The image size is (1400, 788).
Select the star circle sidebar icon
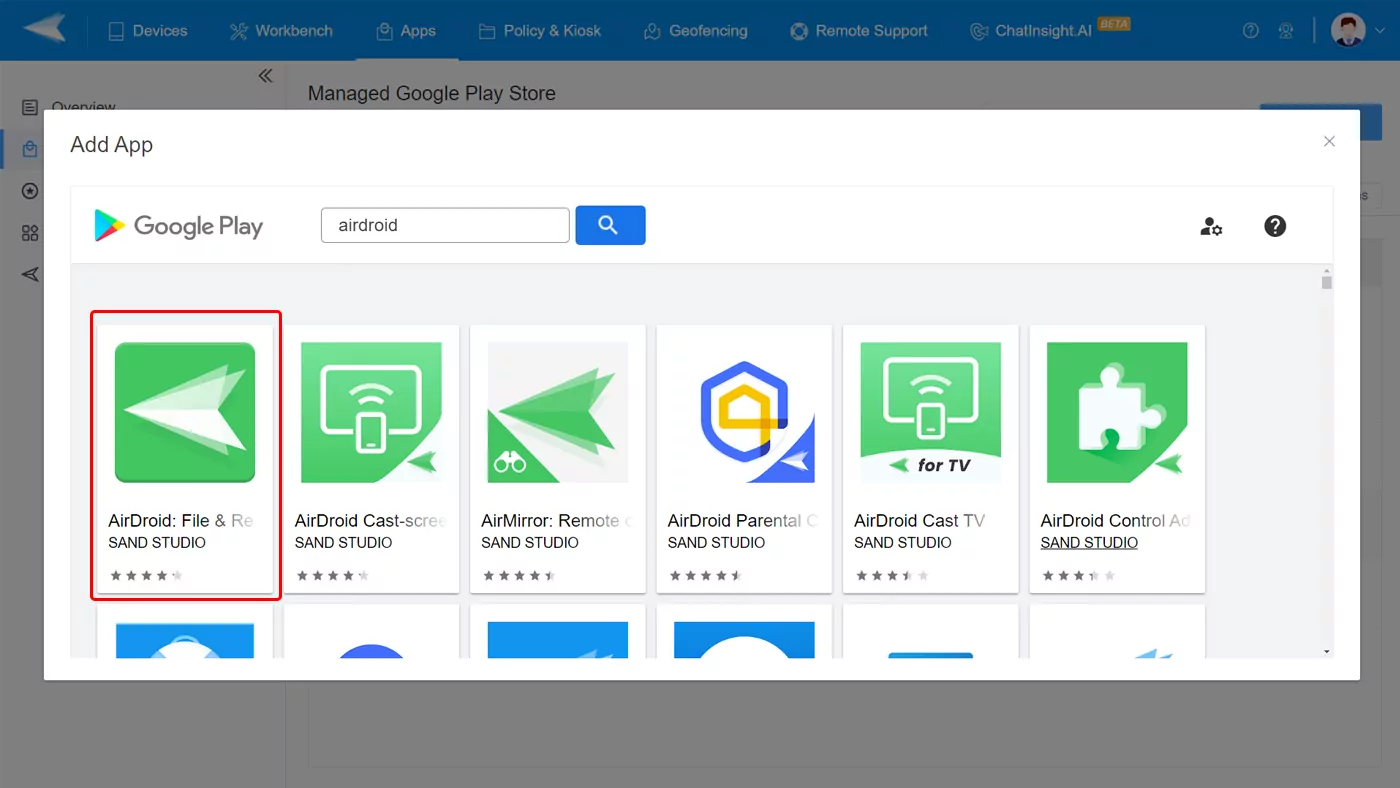(30, 191)
